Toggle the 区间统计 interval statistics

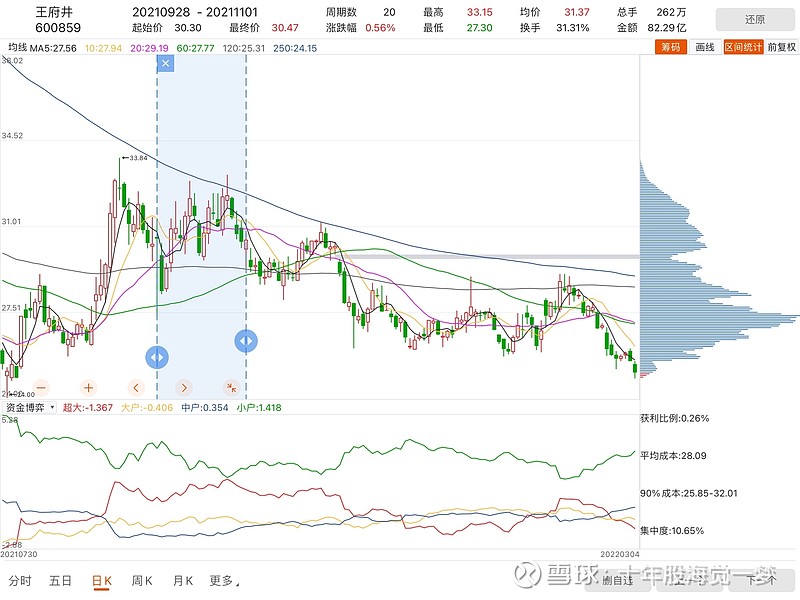742,47
